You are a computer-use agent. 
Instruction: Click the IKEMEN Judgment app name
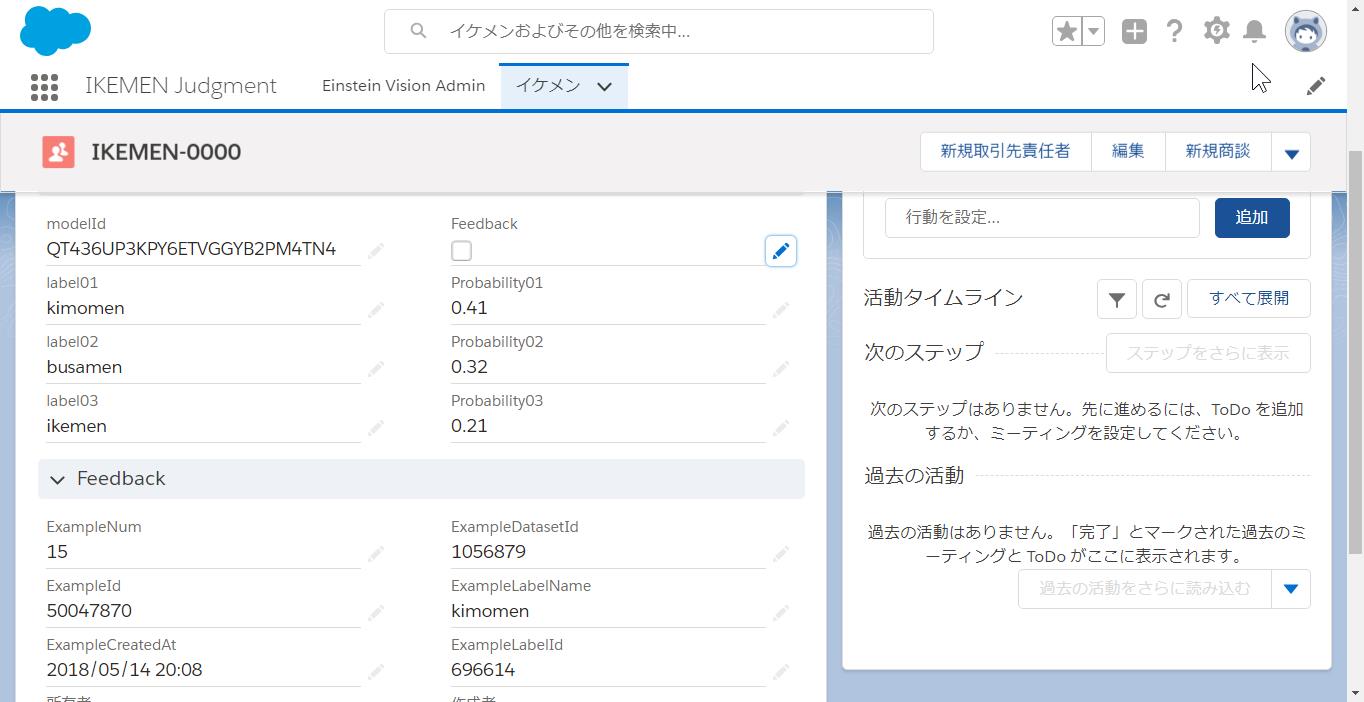pyautogui.click(x=181, y=86)
